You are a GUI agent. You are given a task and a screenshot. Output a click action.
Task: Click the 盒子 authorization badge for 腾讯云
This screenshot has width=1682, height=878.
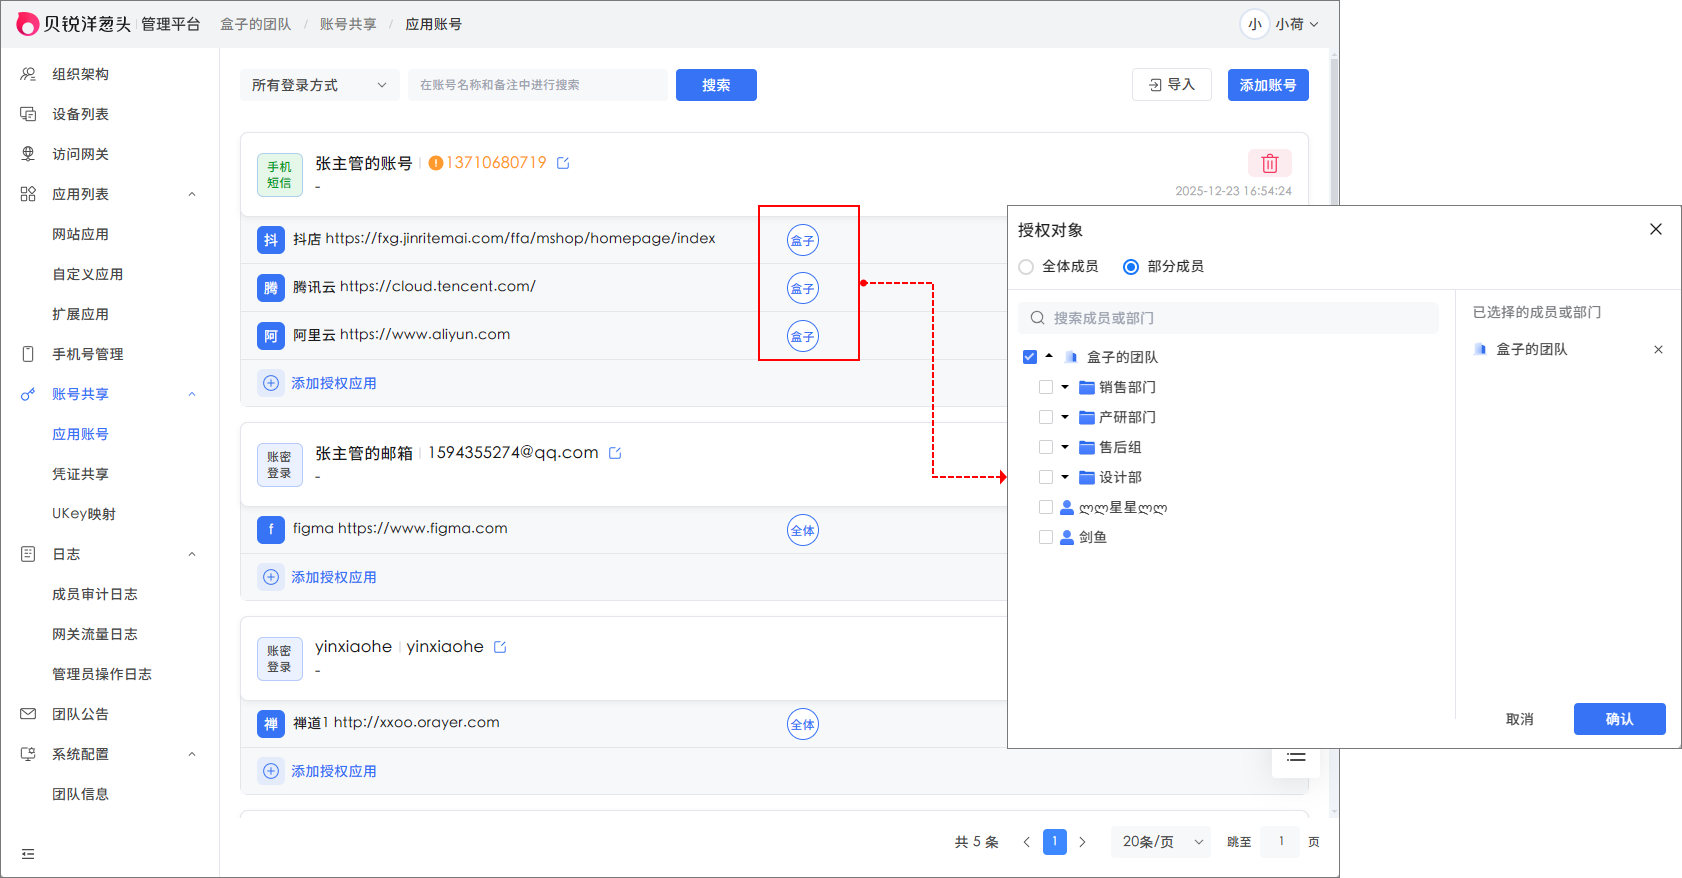click(x=802, y=288)
